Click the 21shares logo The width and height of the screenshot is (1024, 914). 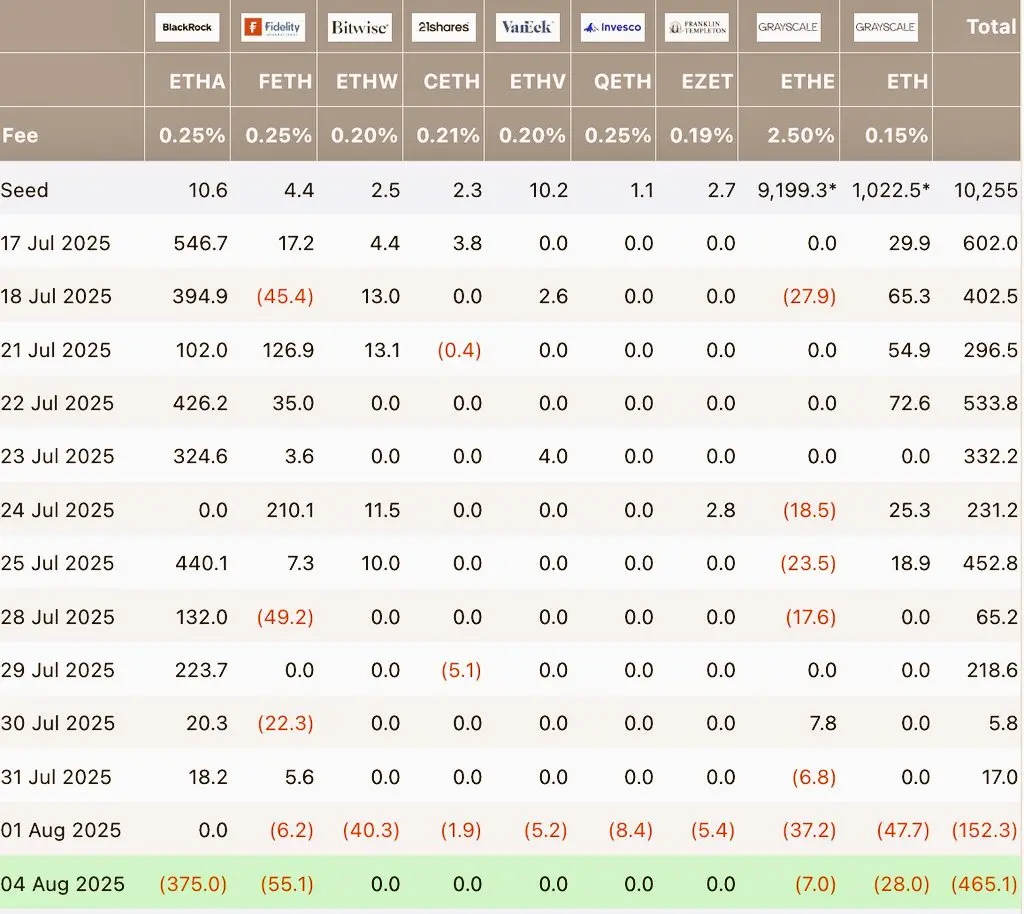(443, 27)
